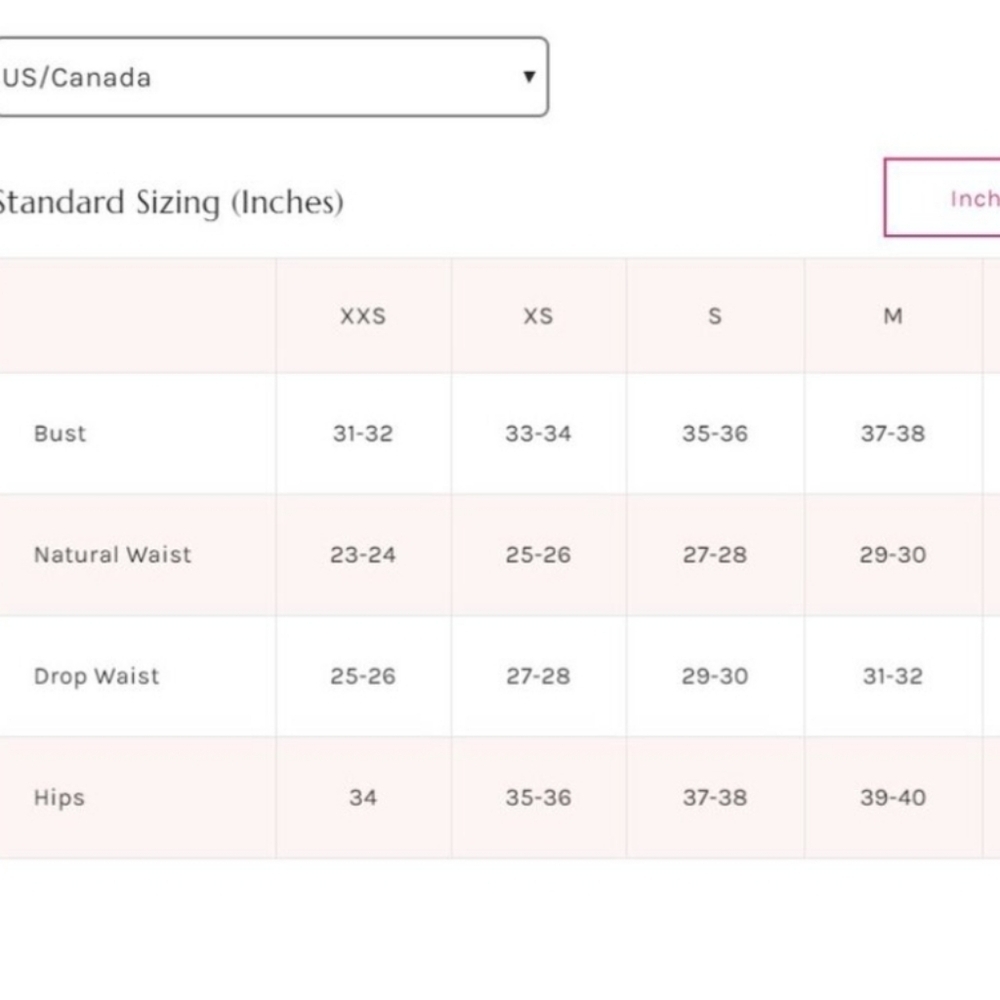The image size is (1000, 1000).
Task: Select the Bust row label
Action: 60,434
